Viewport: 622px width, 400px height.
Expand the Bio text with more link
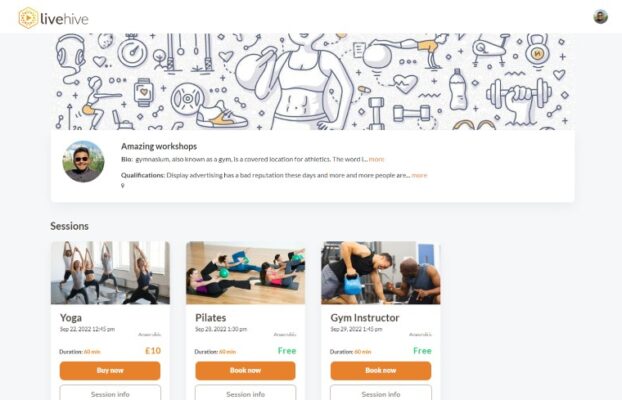(x=376, y=159)
